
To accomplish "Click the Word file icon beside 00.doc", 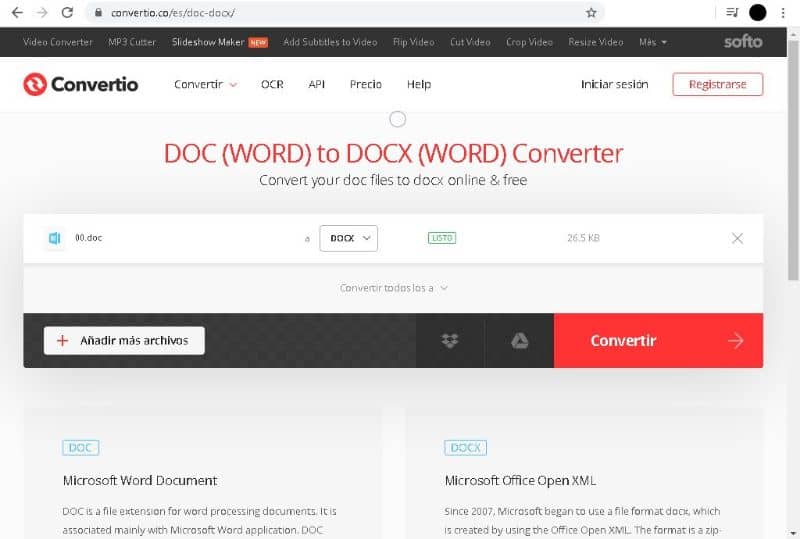I will [x=55, y=238].
